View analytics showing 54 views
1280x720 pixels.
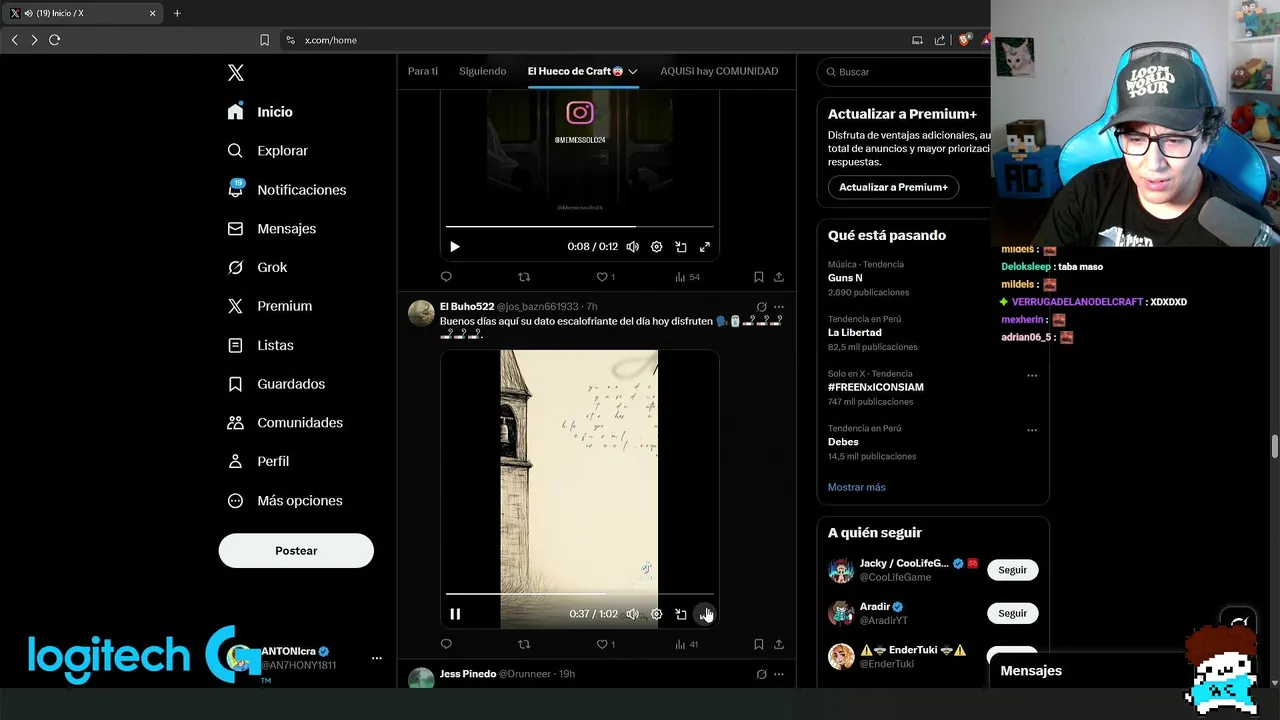687,277
